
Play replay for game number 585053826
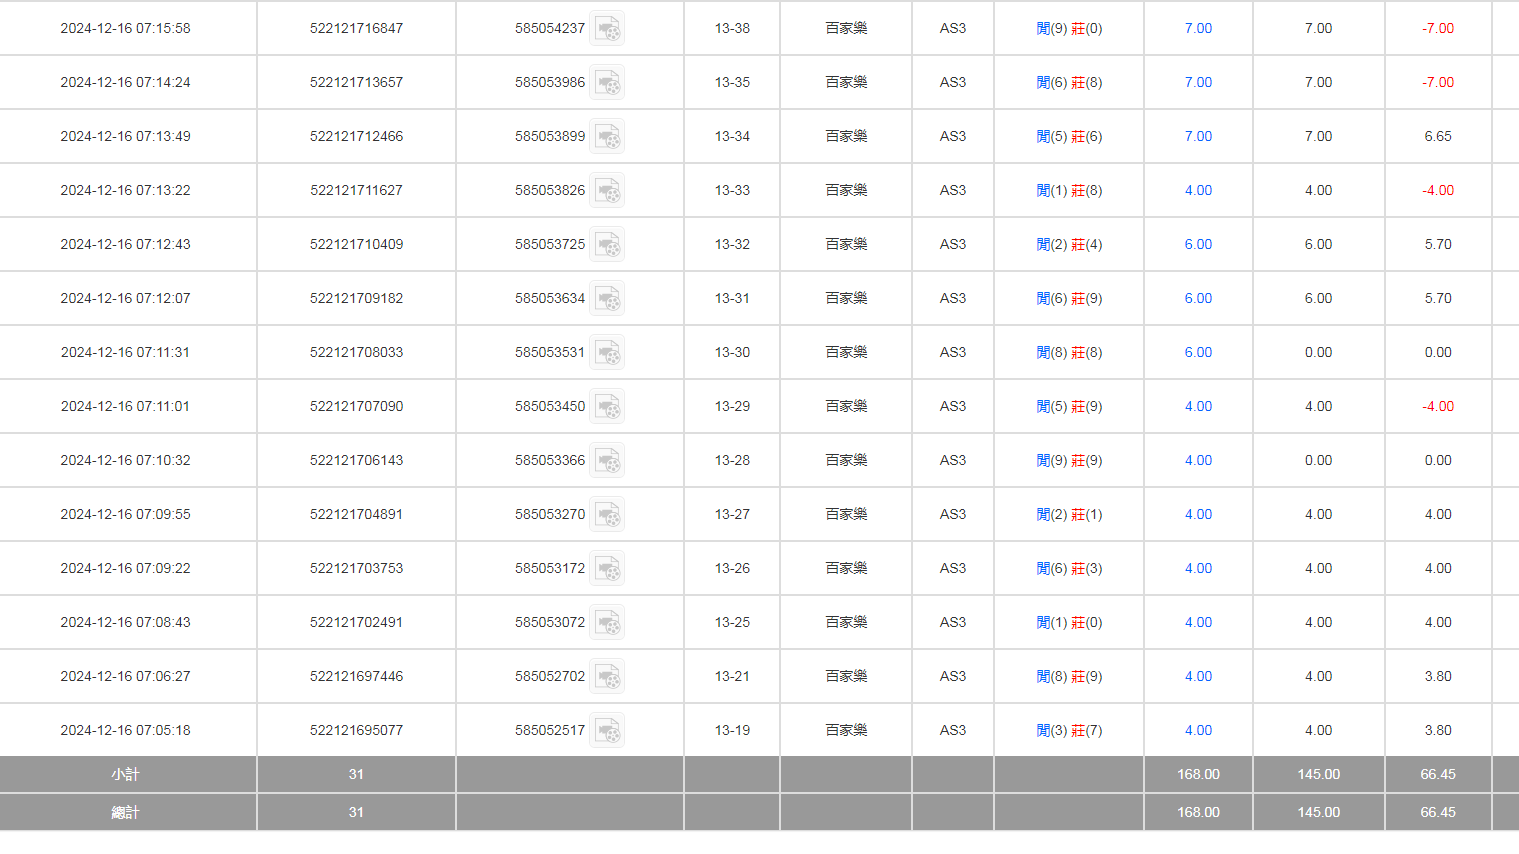coord(607,191)
